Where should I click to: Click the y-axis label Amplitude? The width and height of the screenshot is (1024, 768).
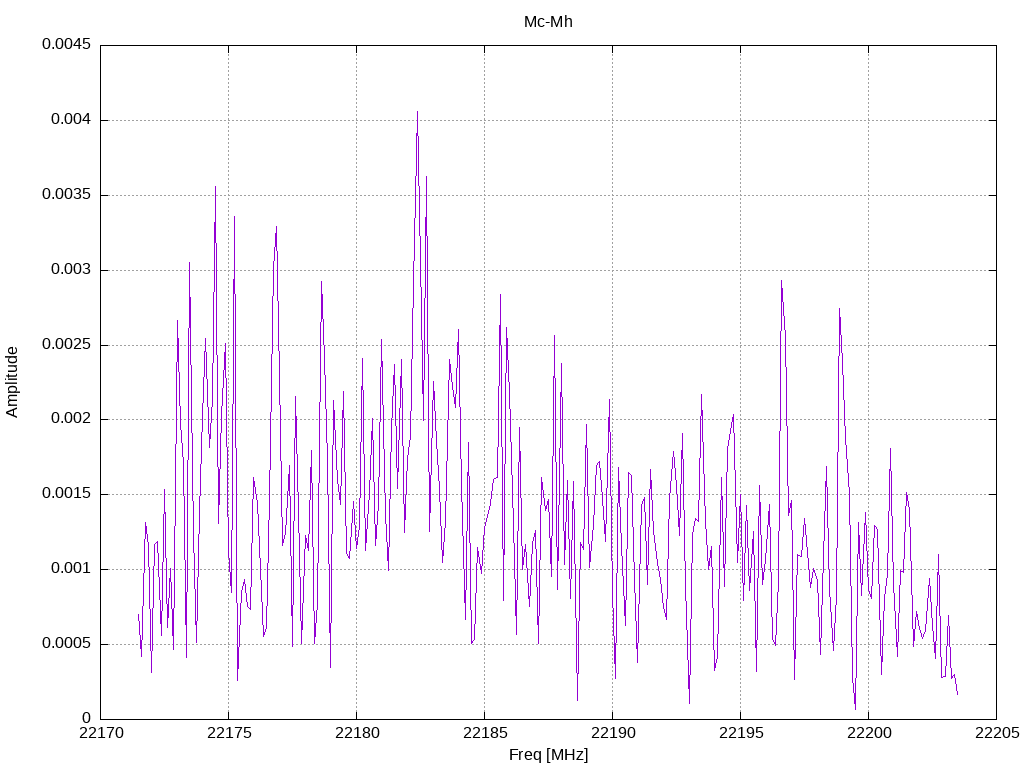click(x=12, y=382)
